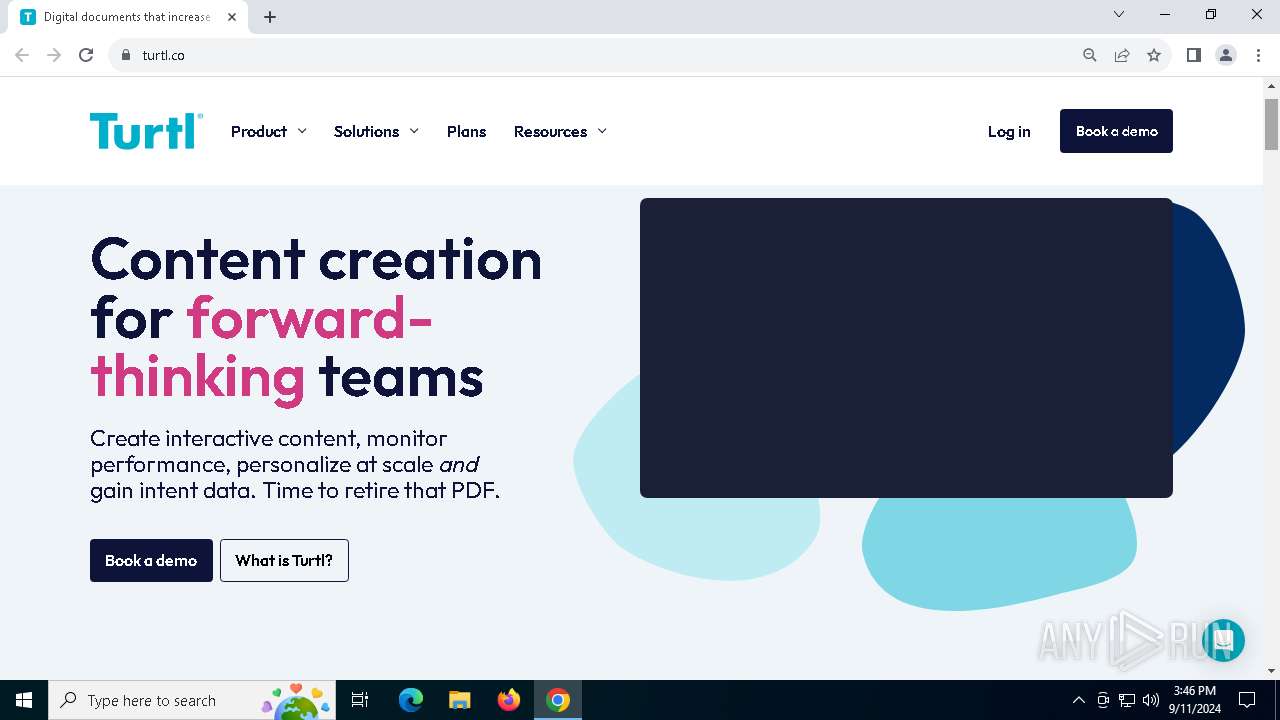The height and width of the screenshot is (720, 1280).
Task: Open Chrome from the taskbar
Action: (558, 700)
